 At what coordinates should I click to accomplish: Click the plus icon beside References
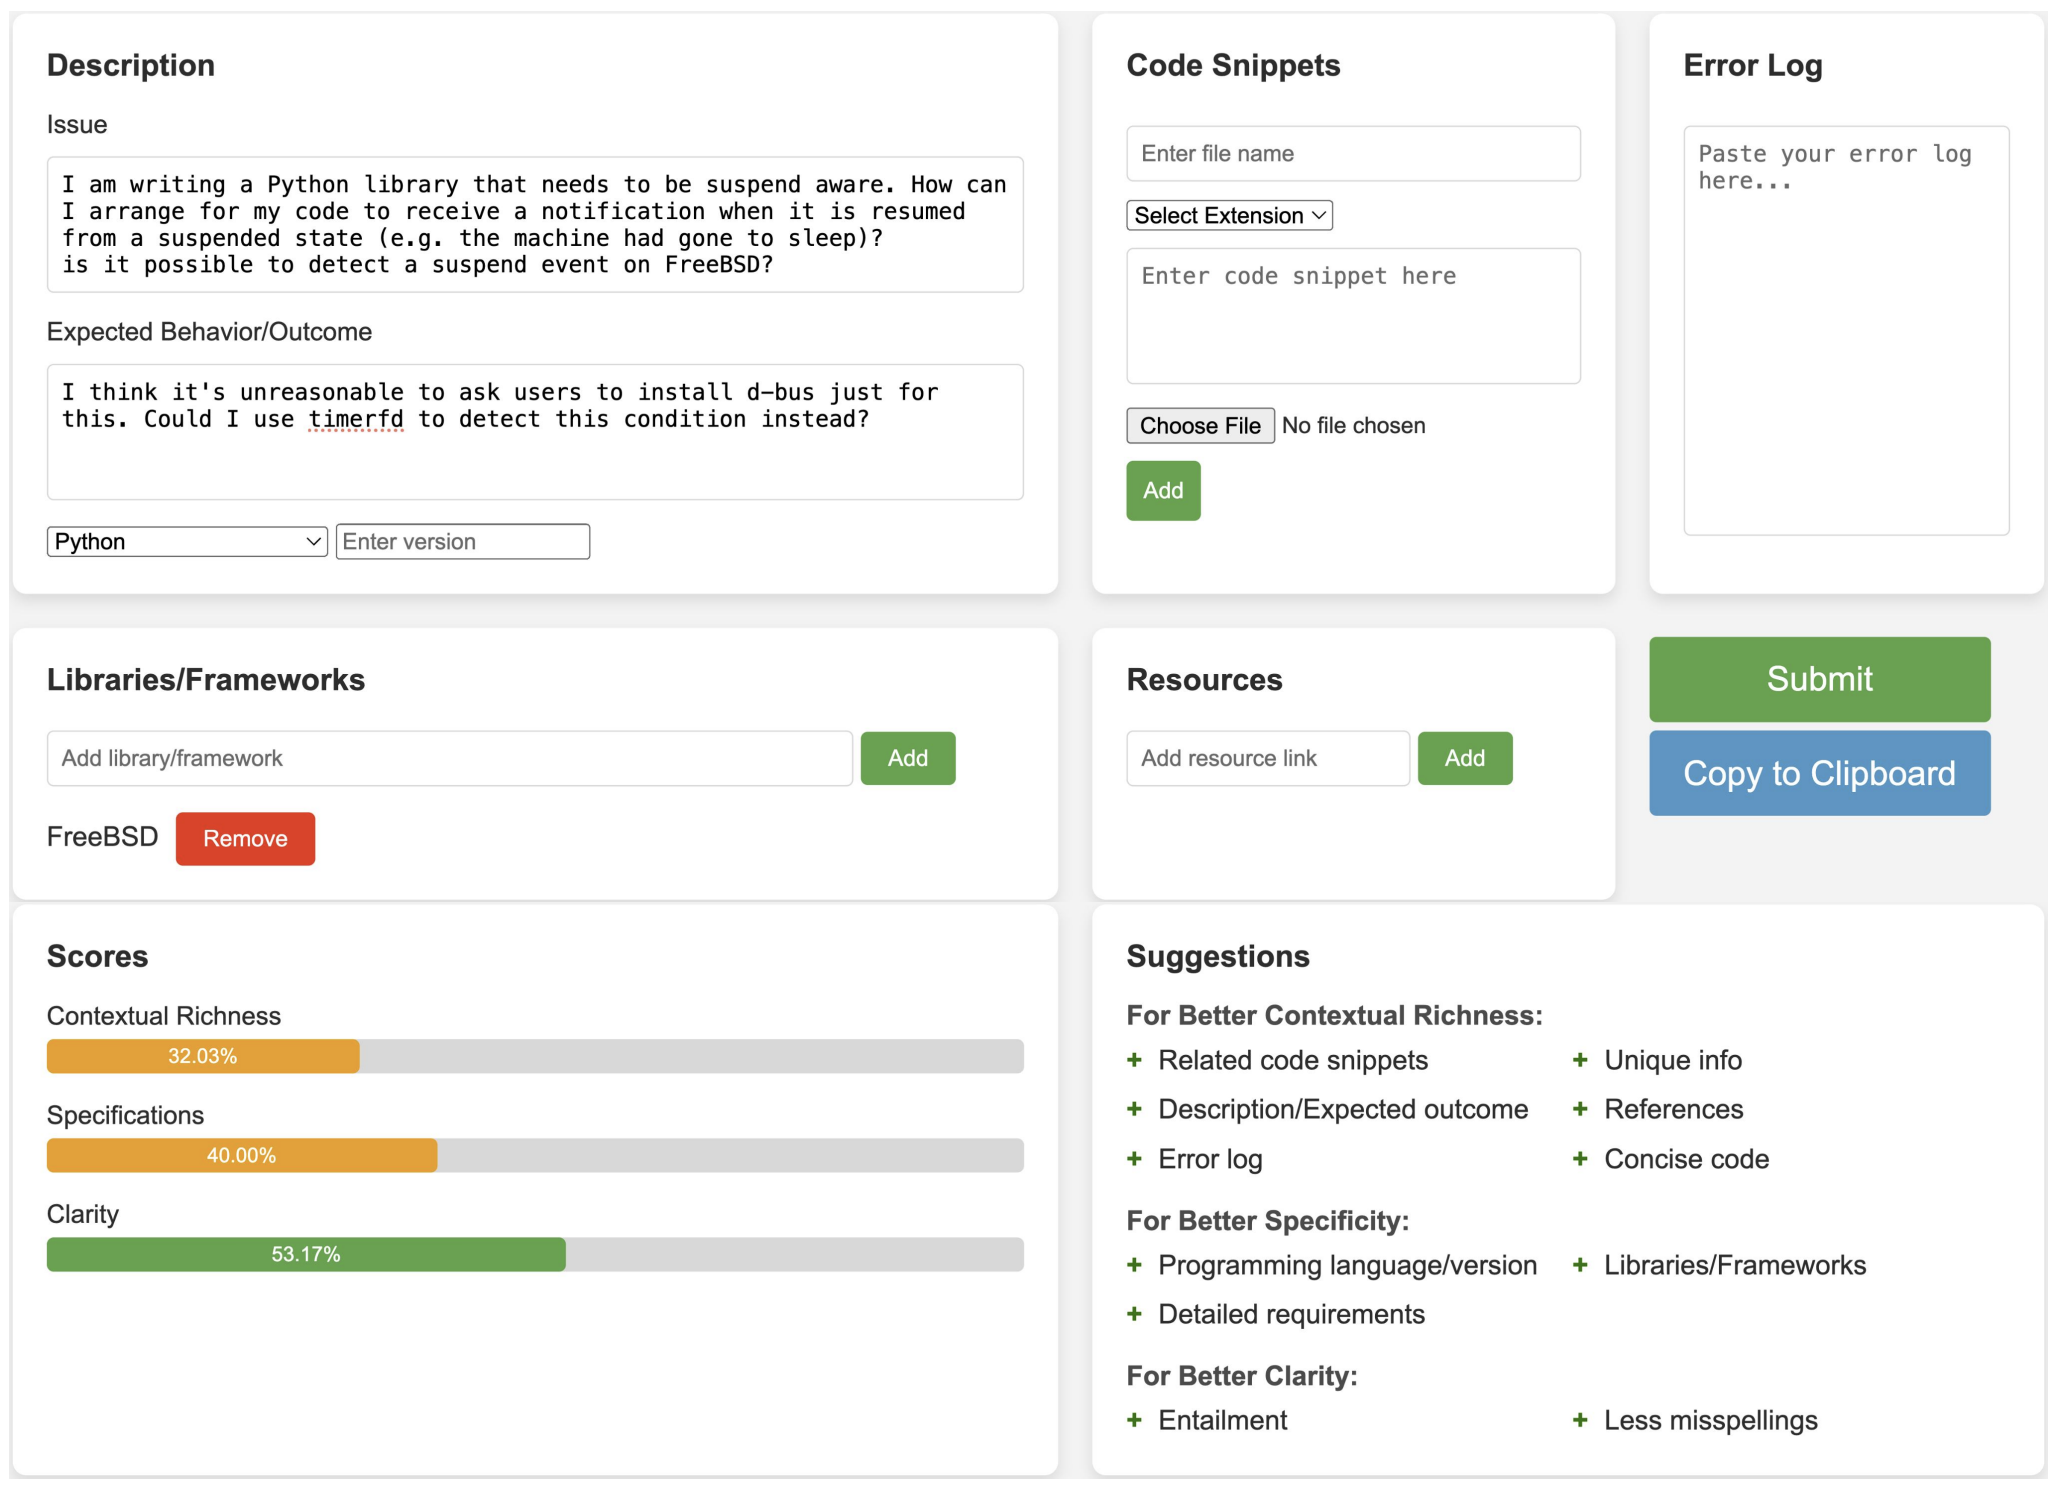click(x=1580, y=1109)
